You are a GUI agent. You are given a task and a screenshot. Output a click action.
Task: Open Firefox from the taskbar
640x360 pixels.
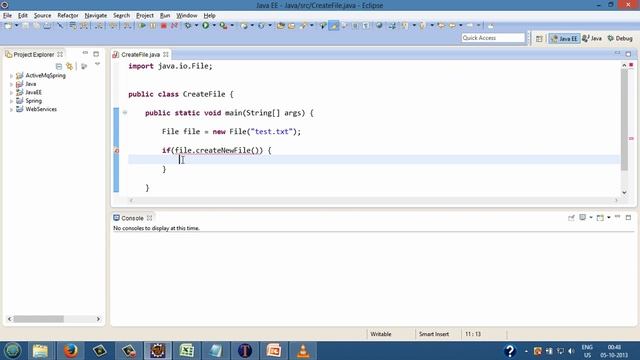70,351
